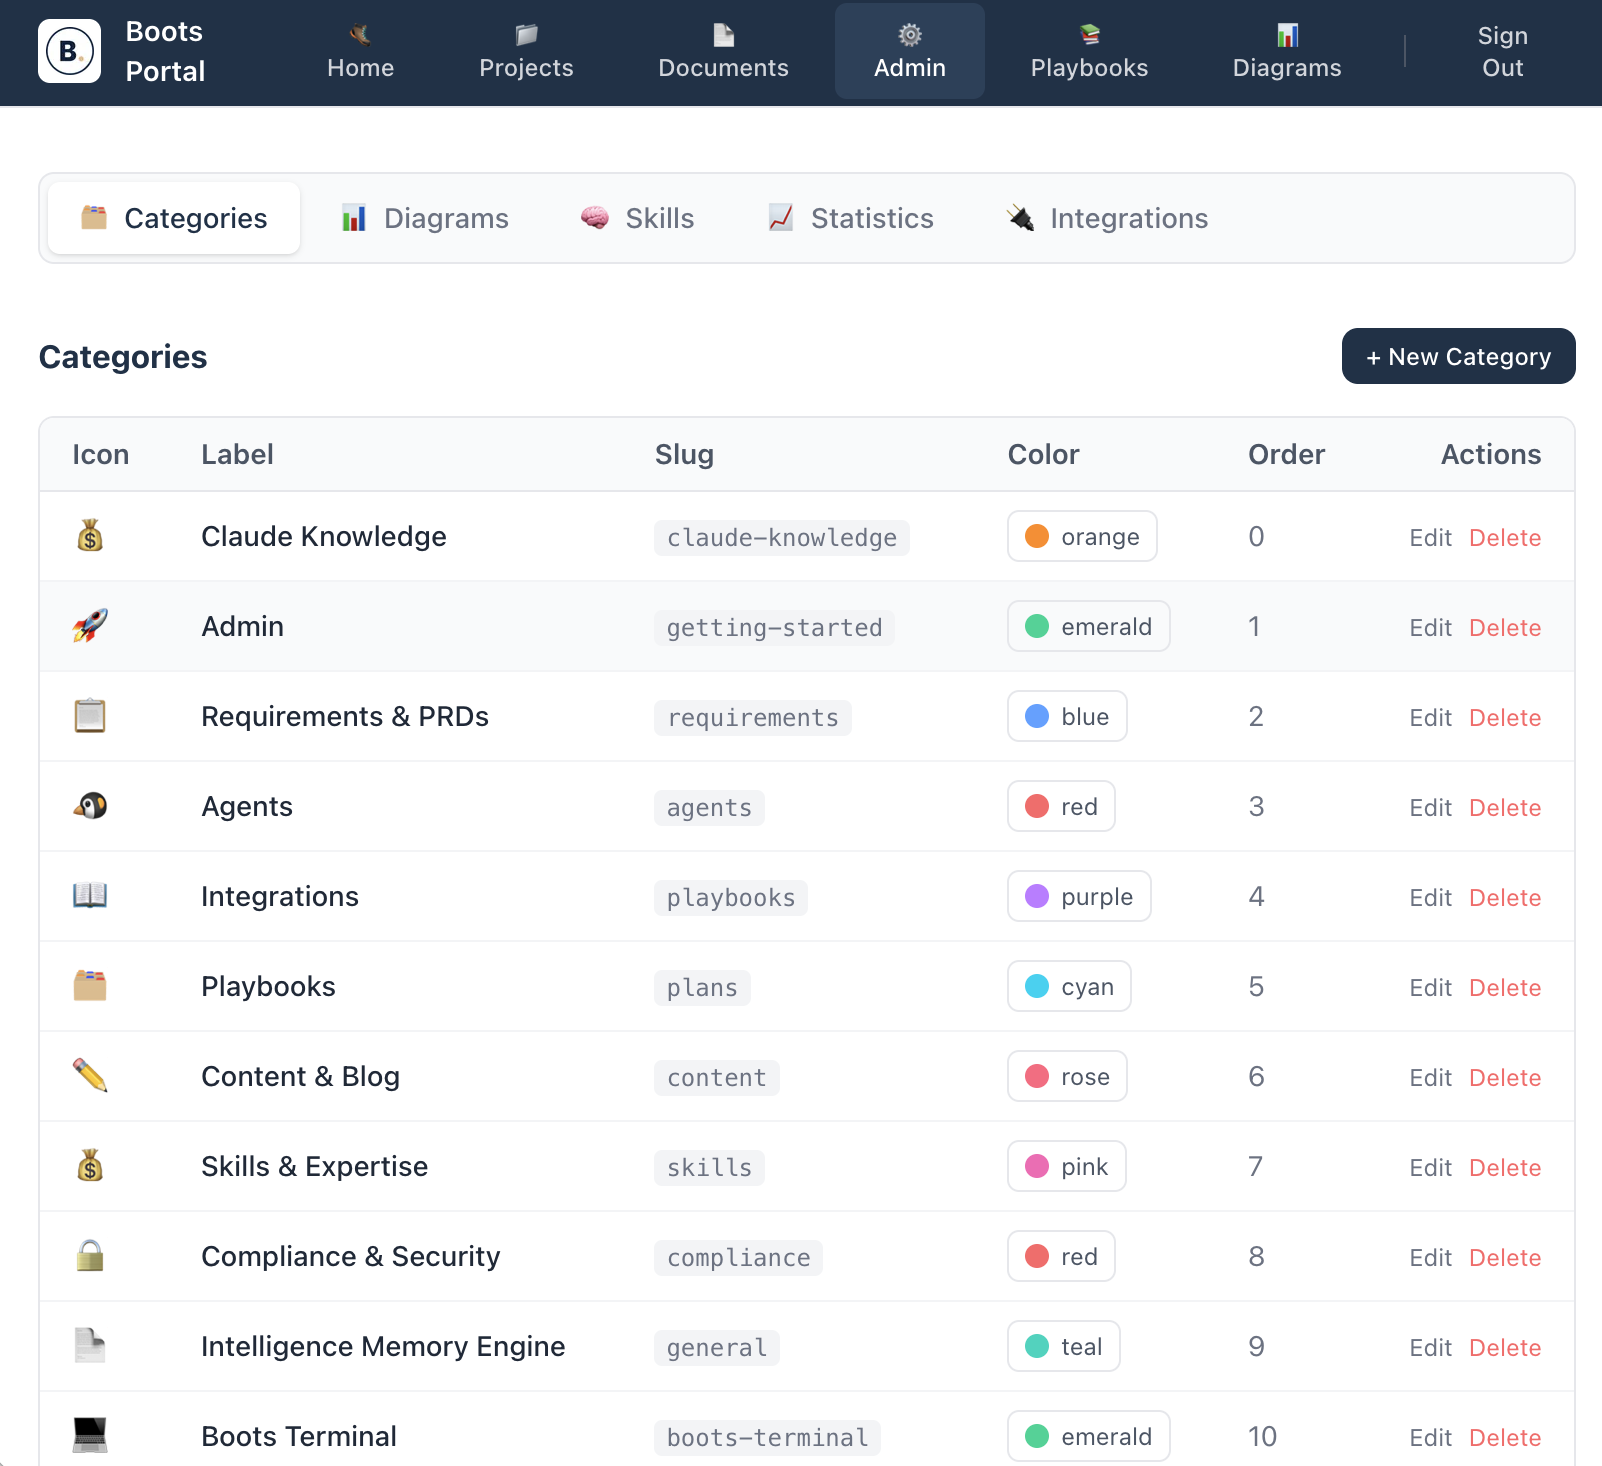Delete the Claude Knowledge category
Screen dimensions: 1602x1466
(1505, 538)
